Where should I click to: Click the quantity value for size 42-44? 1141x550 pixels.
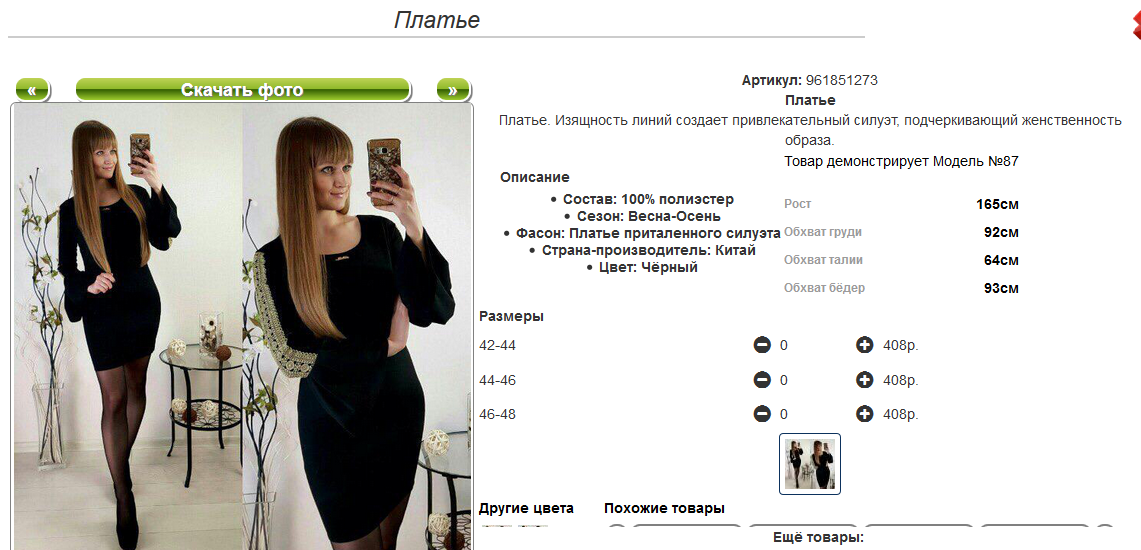pyautogui.click(x=784, y=345)
